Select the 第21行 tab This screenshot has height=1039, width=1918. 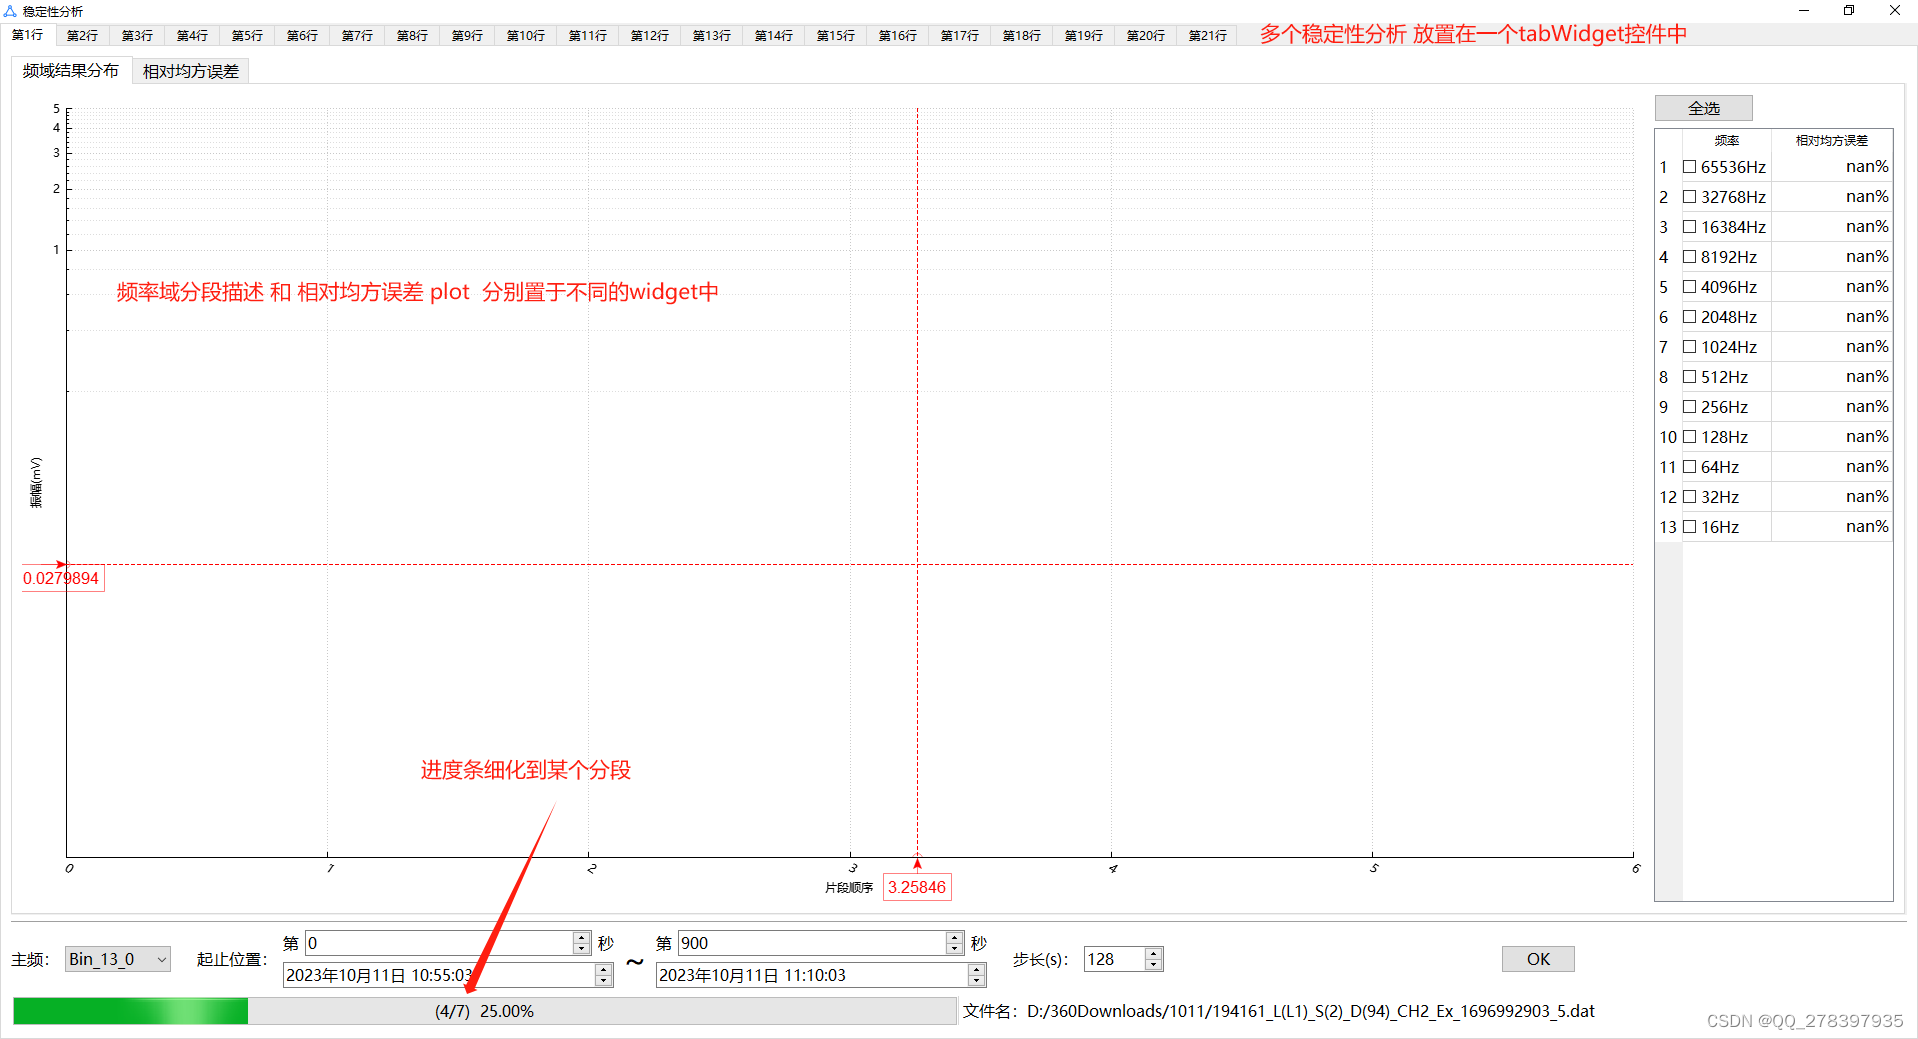1206,35
